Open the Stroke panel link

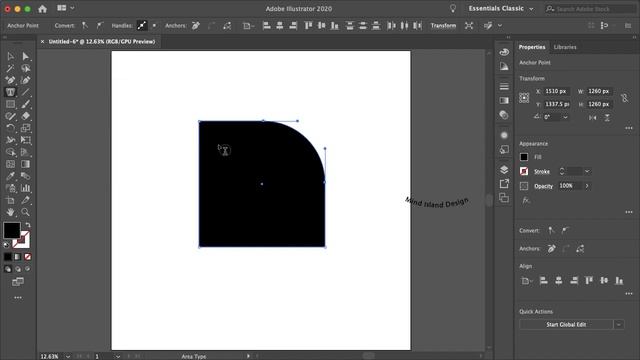point(542,171)
